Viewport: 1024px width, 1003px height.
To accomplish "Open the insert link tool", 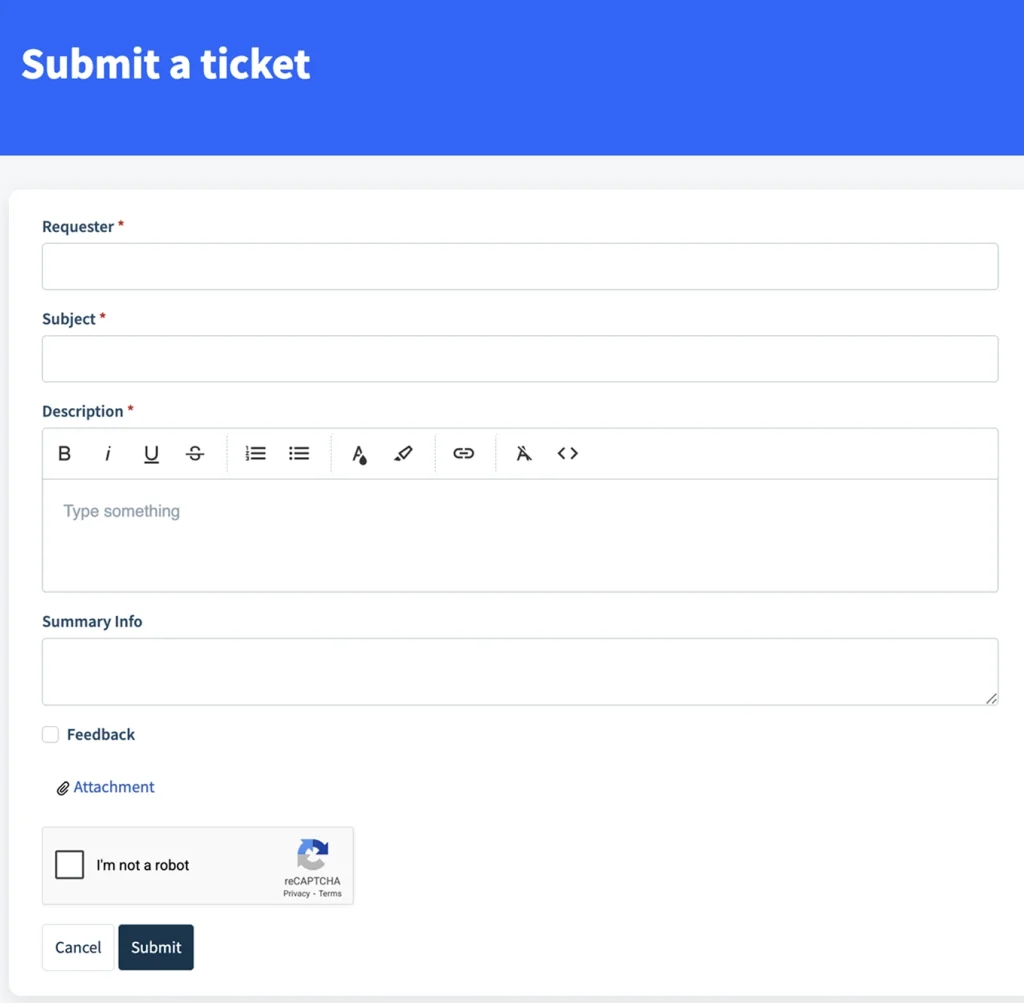I will pyautogui.click(x=464, y=453).
